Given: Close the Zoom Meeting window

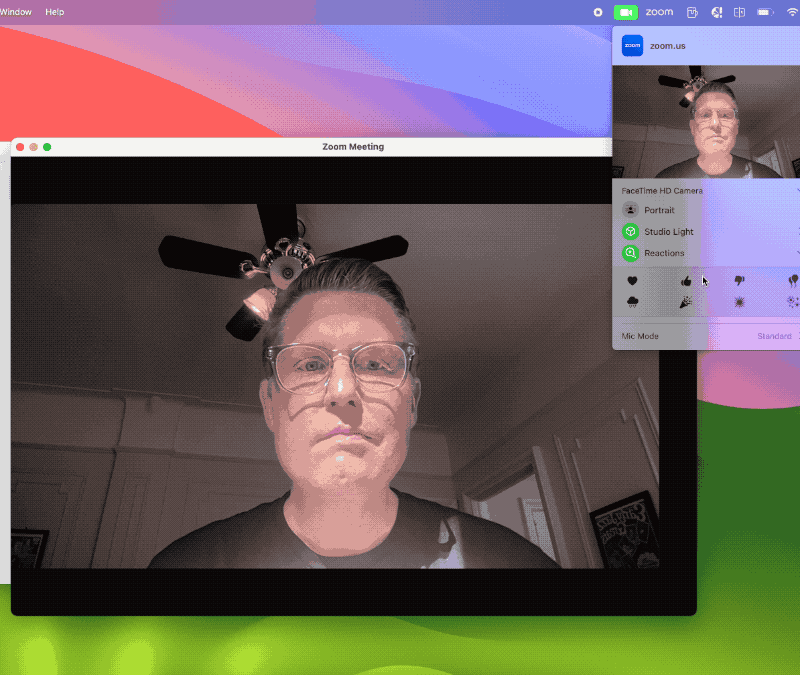Looking at the screenshot, I should click(20, 147).
